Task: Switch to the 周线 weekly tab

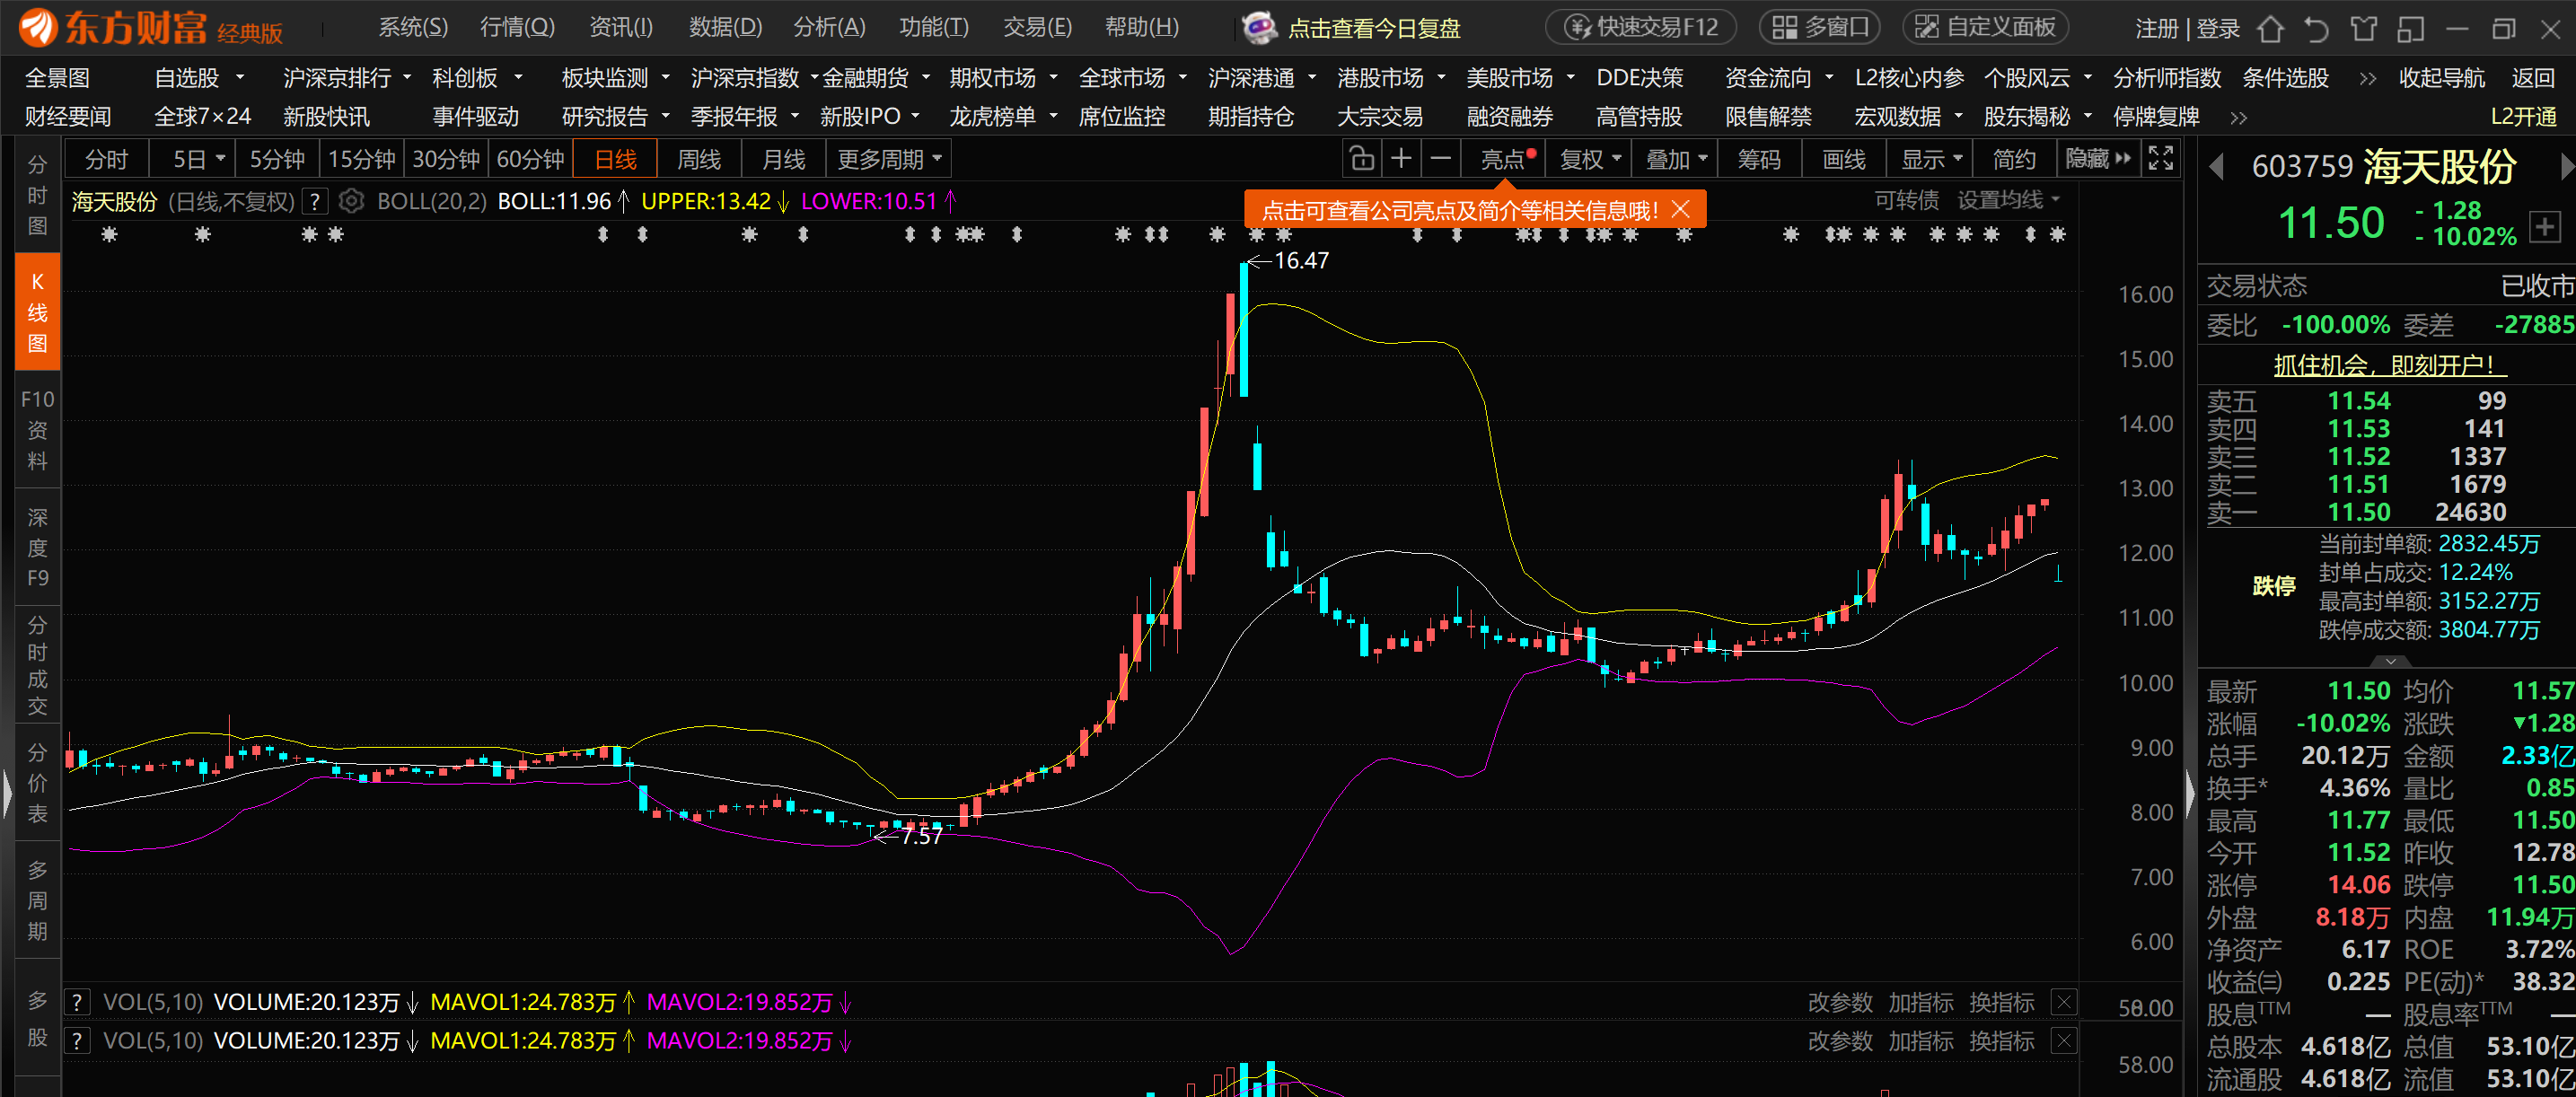Action: 698,159
